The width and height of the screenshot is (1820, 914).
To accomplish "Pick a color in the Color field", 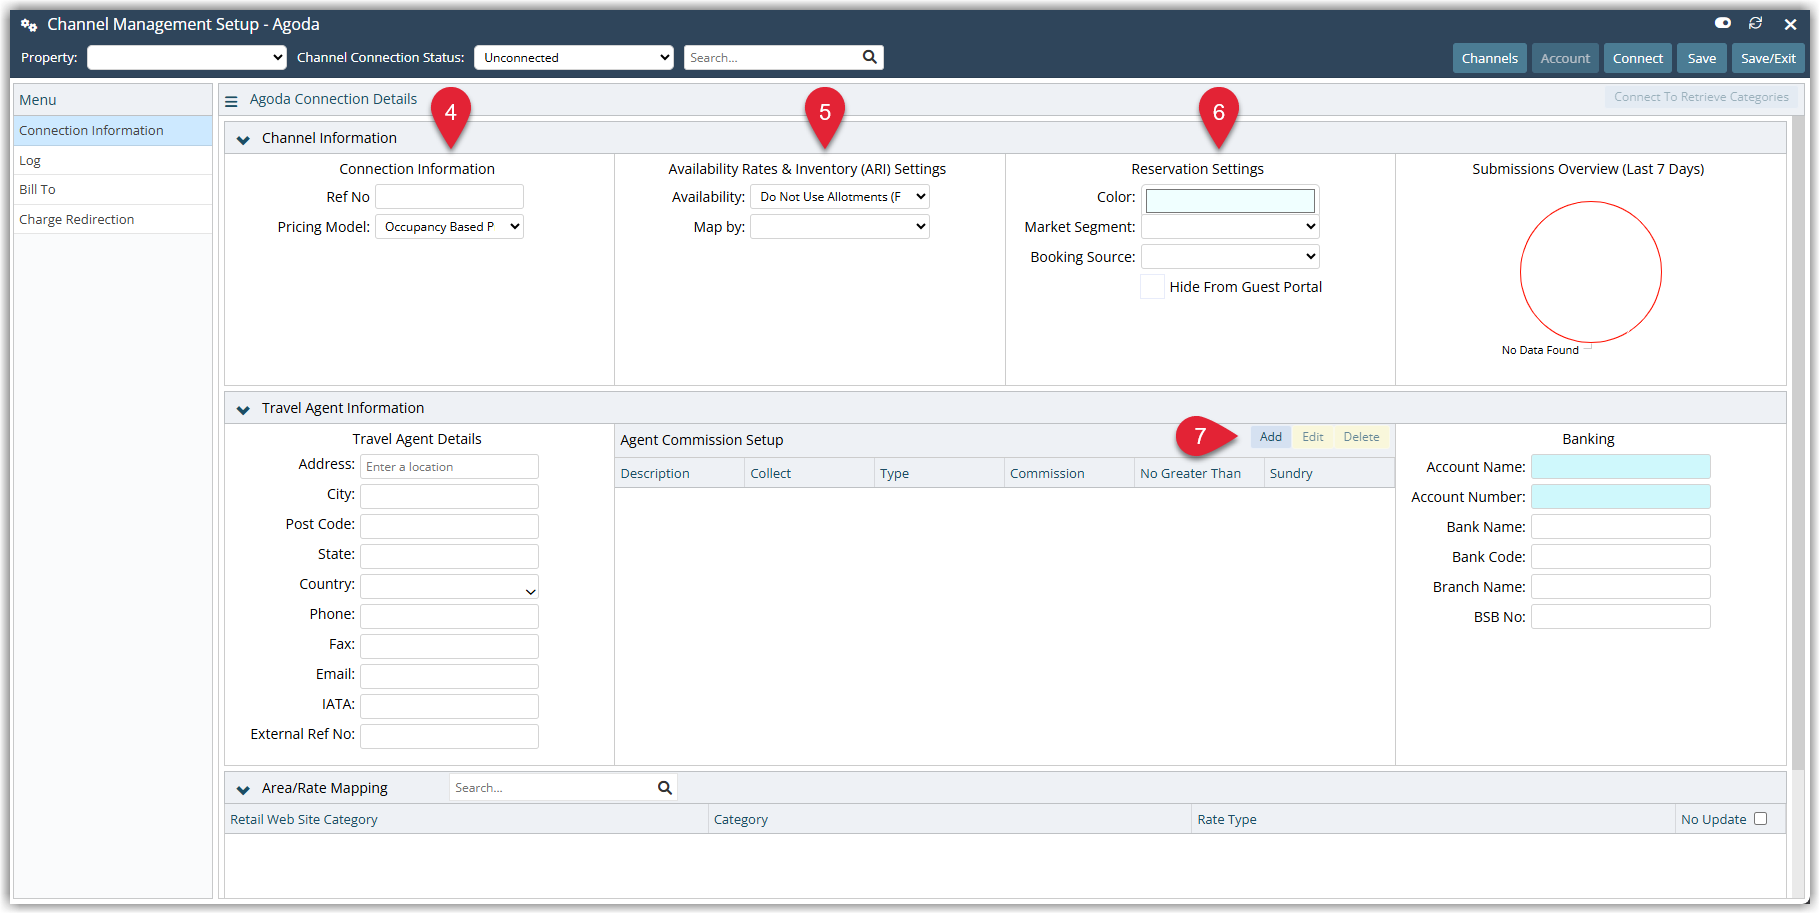I will [x=1230, y=201].
